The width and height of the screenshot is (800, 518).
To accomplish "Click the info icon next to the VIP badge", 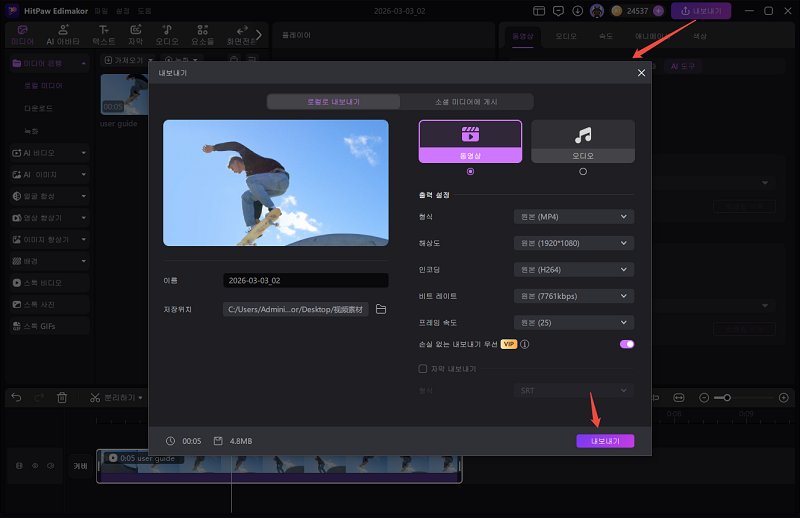I will [x=525, y=344].
